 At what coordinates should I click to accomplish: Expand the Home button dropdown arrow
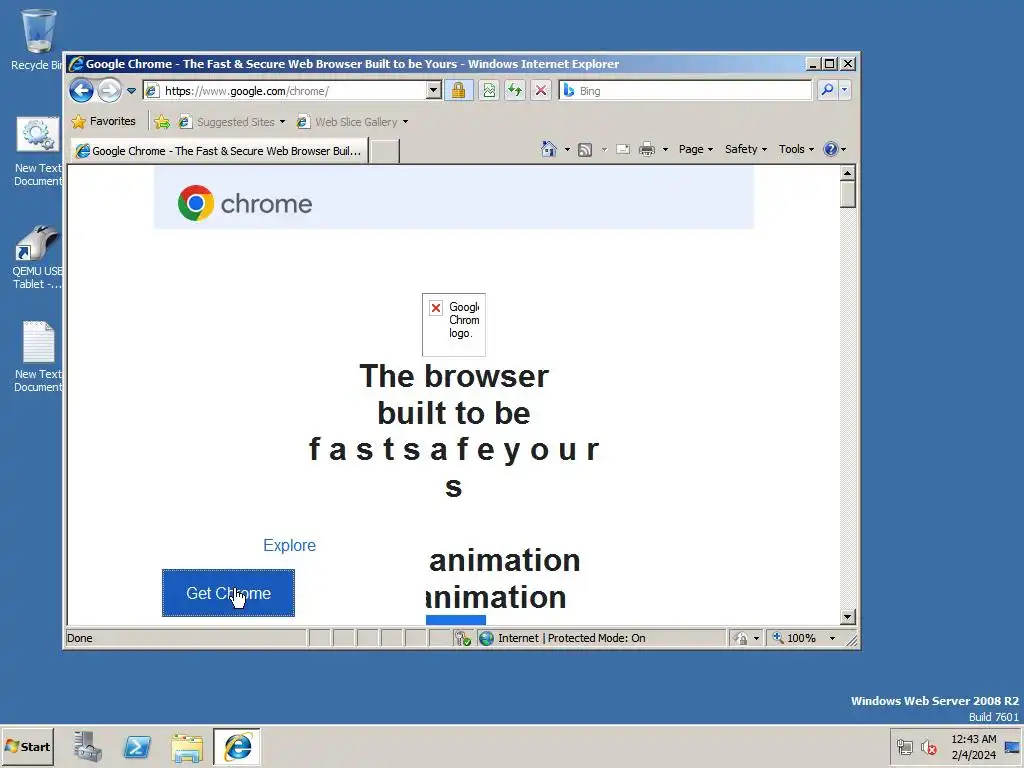pyautogui.click(x=568, y=150)
